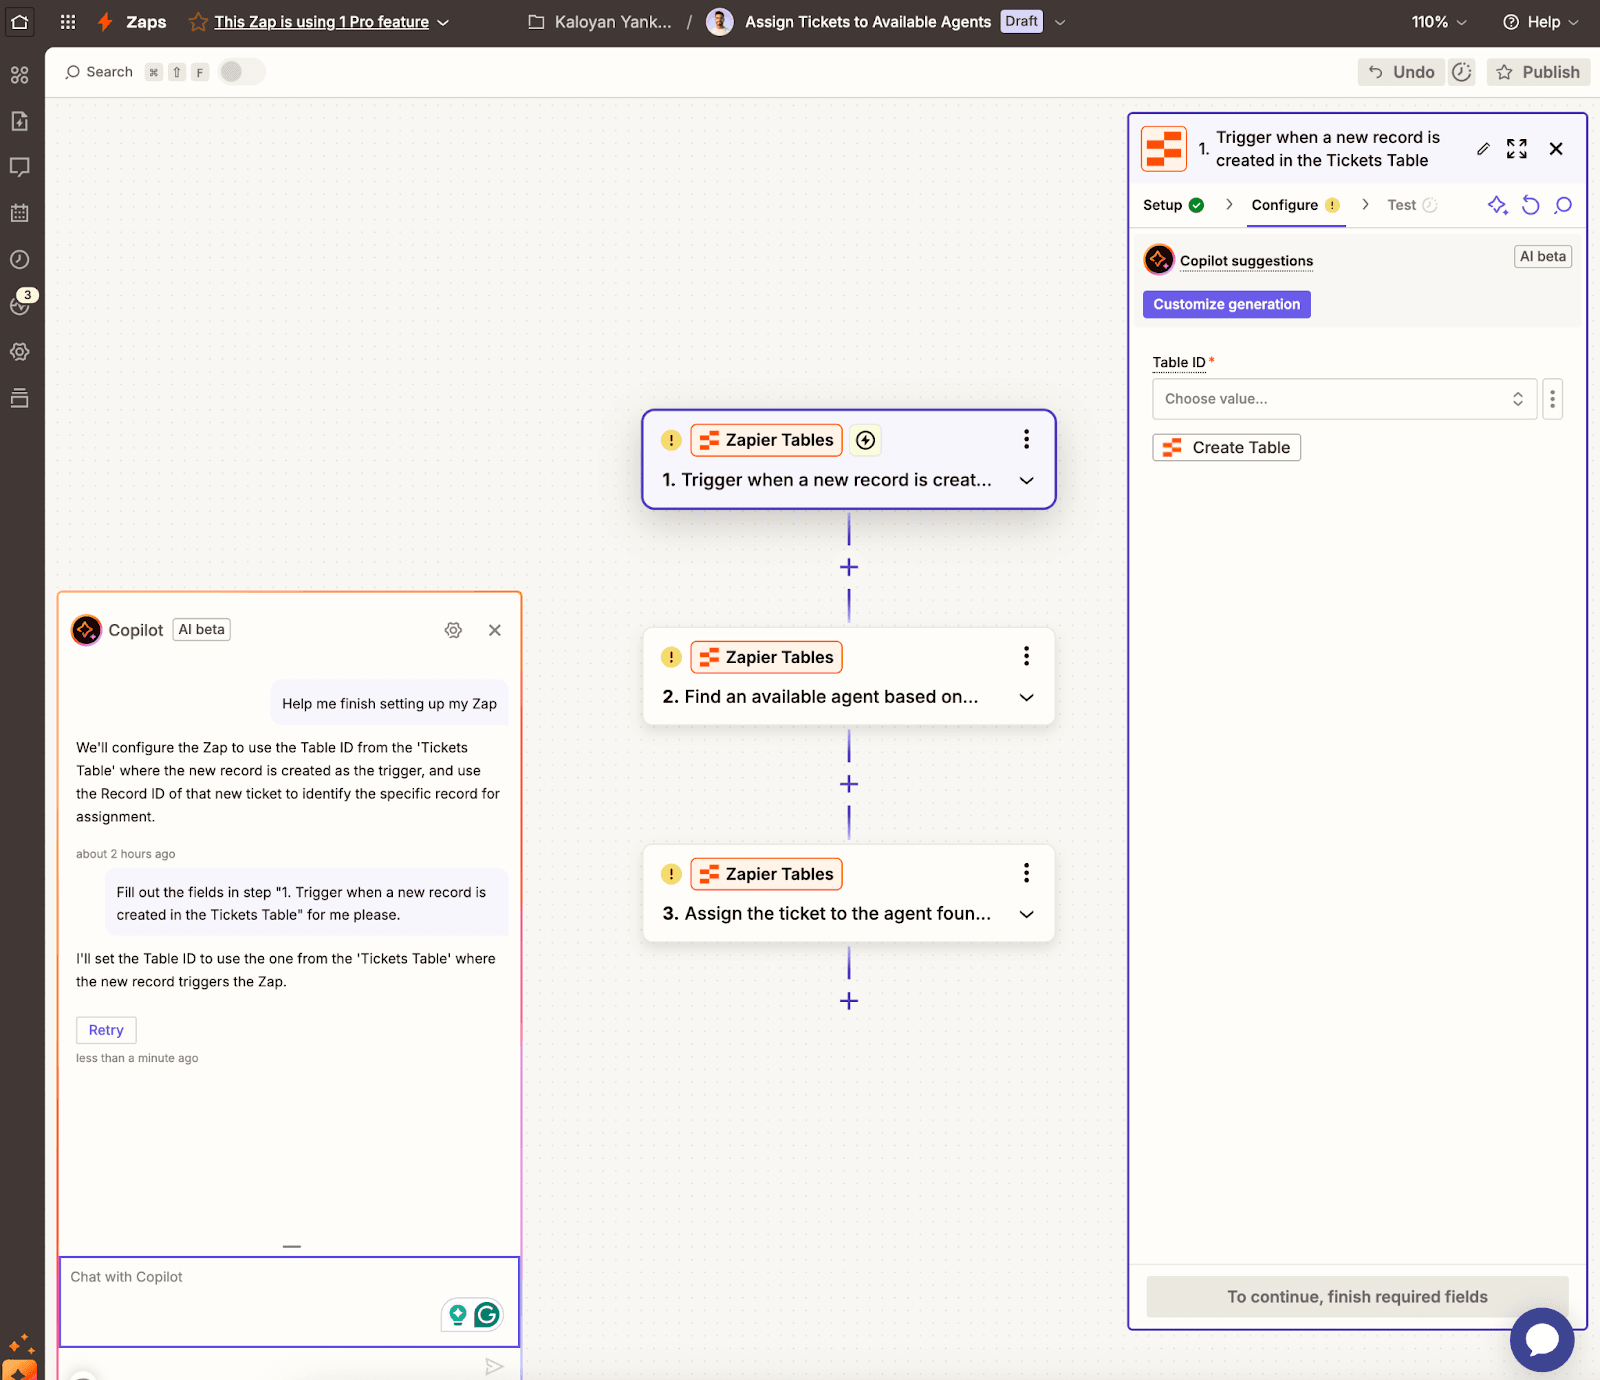Open the sidebar apps overview icon
The height and width of the screenshot is (1380, 1600).
(19, 75)
